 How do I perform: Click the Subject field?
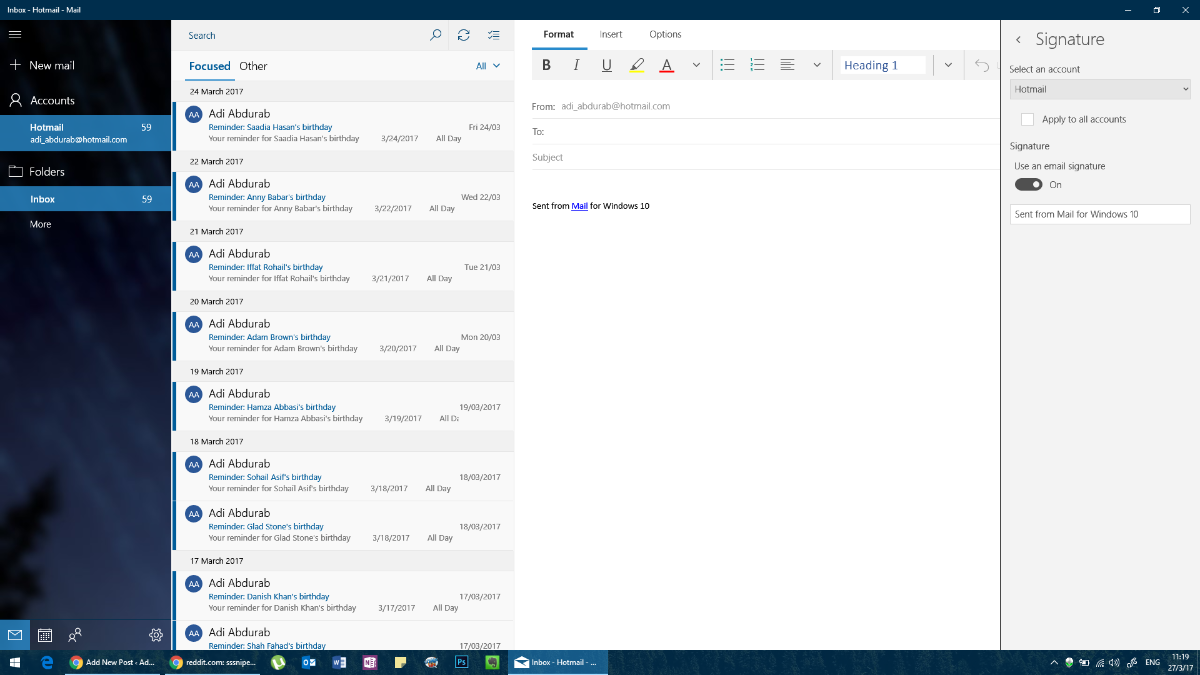(766, 157)
